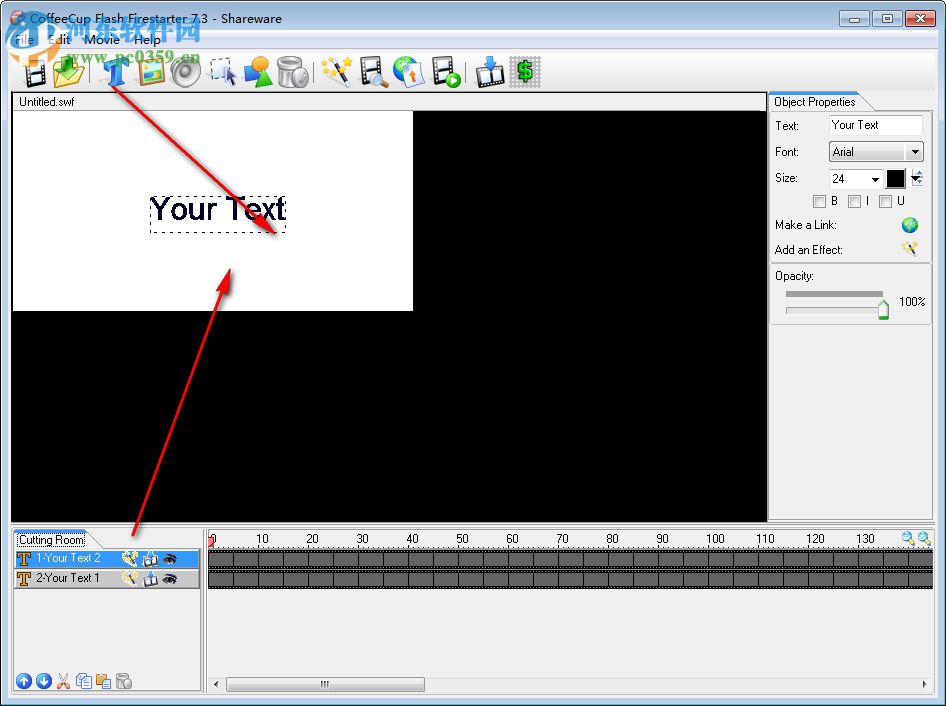This screenshot has width=946, height=706.
Task: Click the Add an Effect label
Action: click(x=808, y=250)
